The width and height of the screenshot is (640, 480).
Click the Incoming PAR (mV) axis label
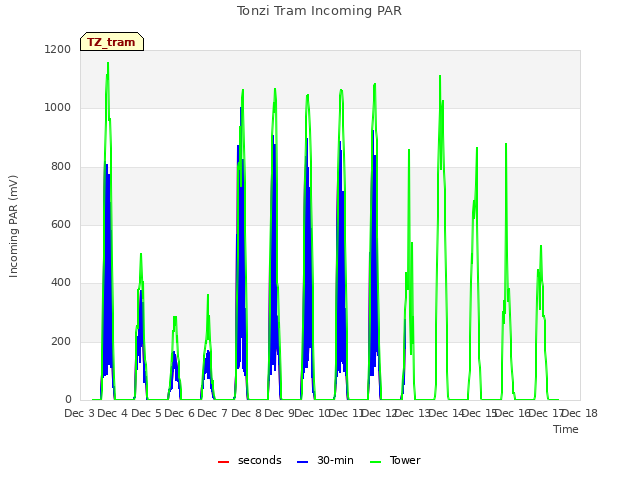(13, 227)
